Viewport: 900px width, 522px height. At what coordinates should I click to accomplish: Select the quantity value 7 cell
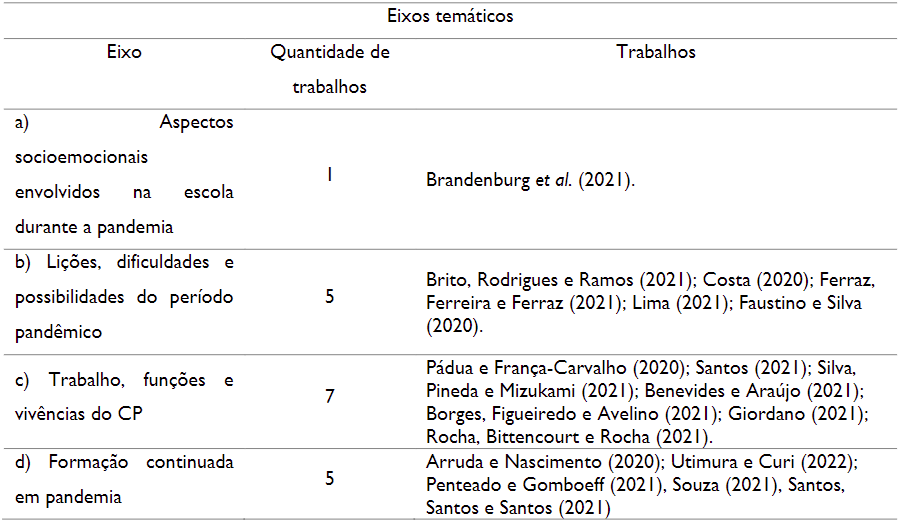[x=329, y=397]
